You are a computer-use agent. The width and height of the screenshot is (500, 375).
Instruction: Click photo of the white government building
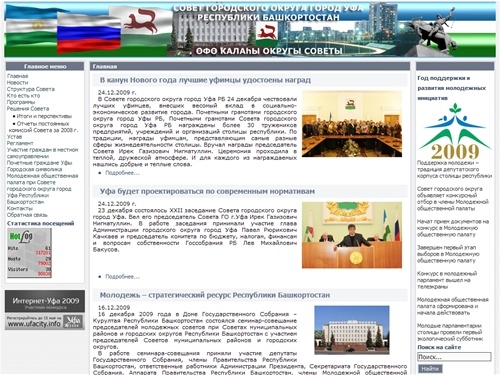click(x=352, y=330)
